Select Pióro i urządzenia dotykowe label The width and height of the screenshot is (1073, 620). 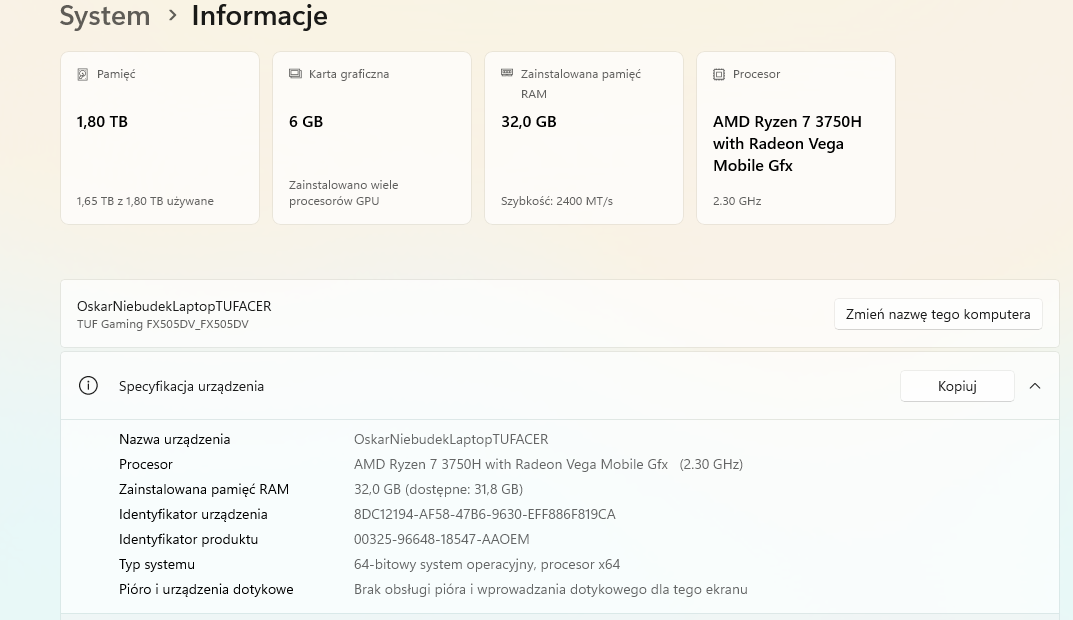point(206,589)
